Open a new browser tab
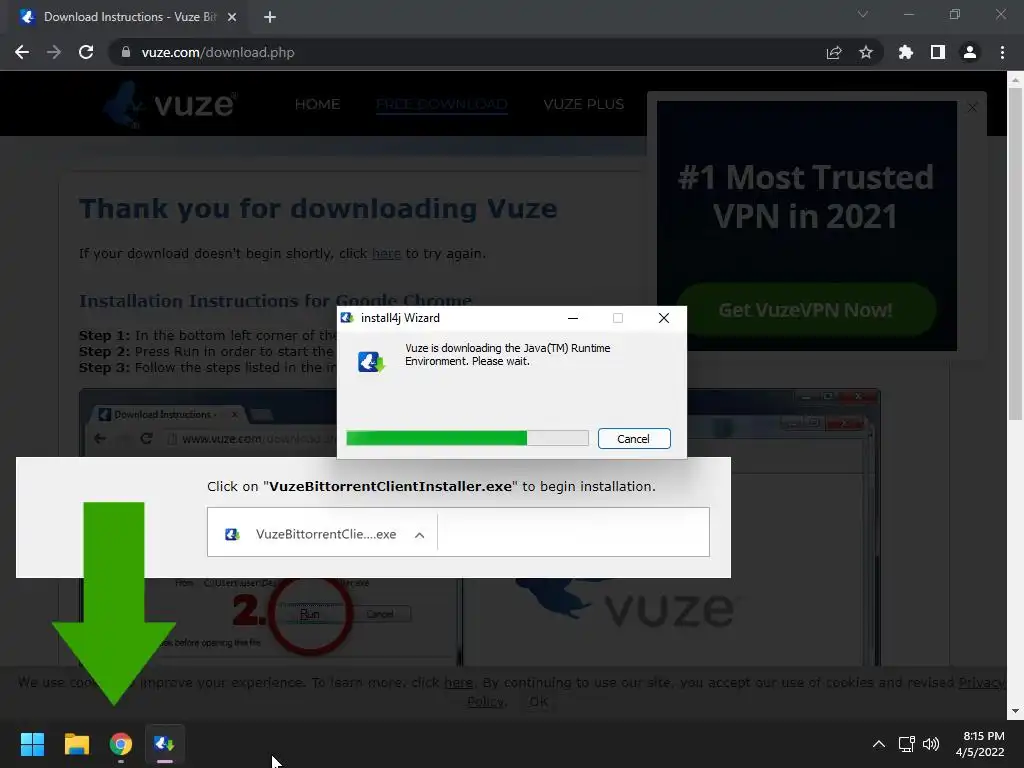Image resolution: width=1024 pixels, height=768 pixels. [270, 17]
